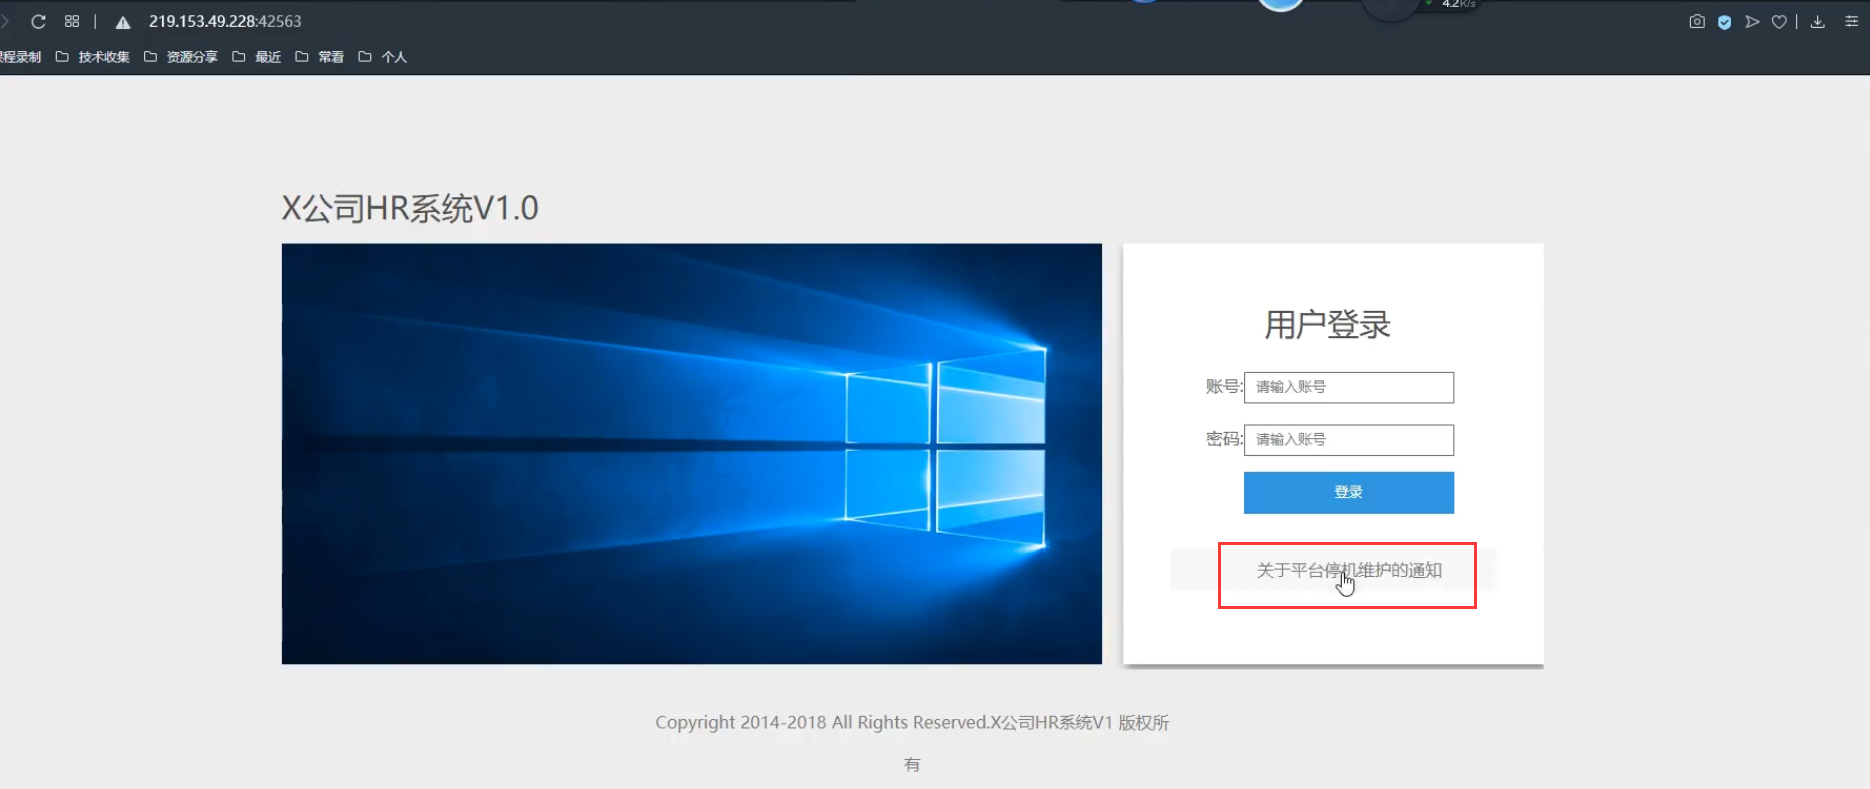Expand the 常看 bookmarks folder

(x=320, y=57)
